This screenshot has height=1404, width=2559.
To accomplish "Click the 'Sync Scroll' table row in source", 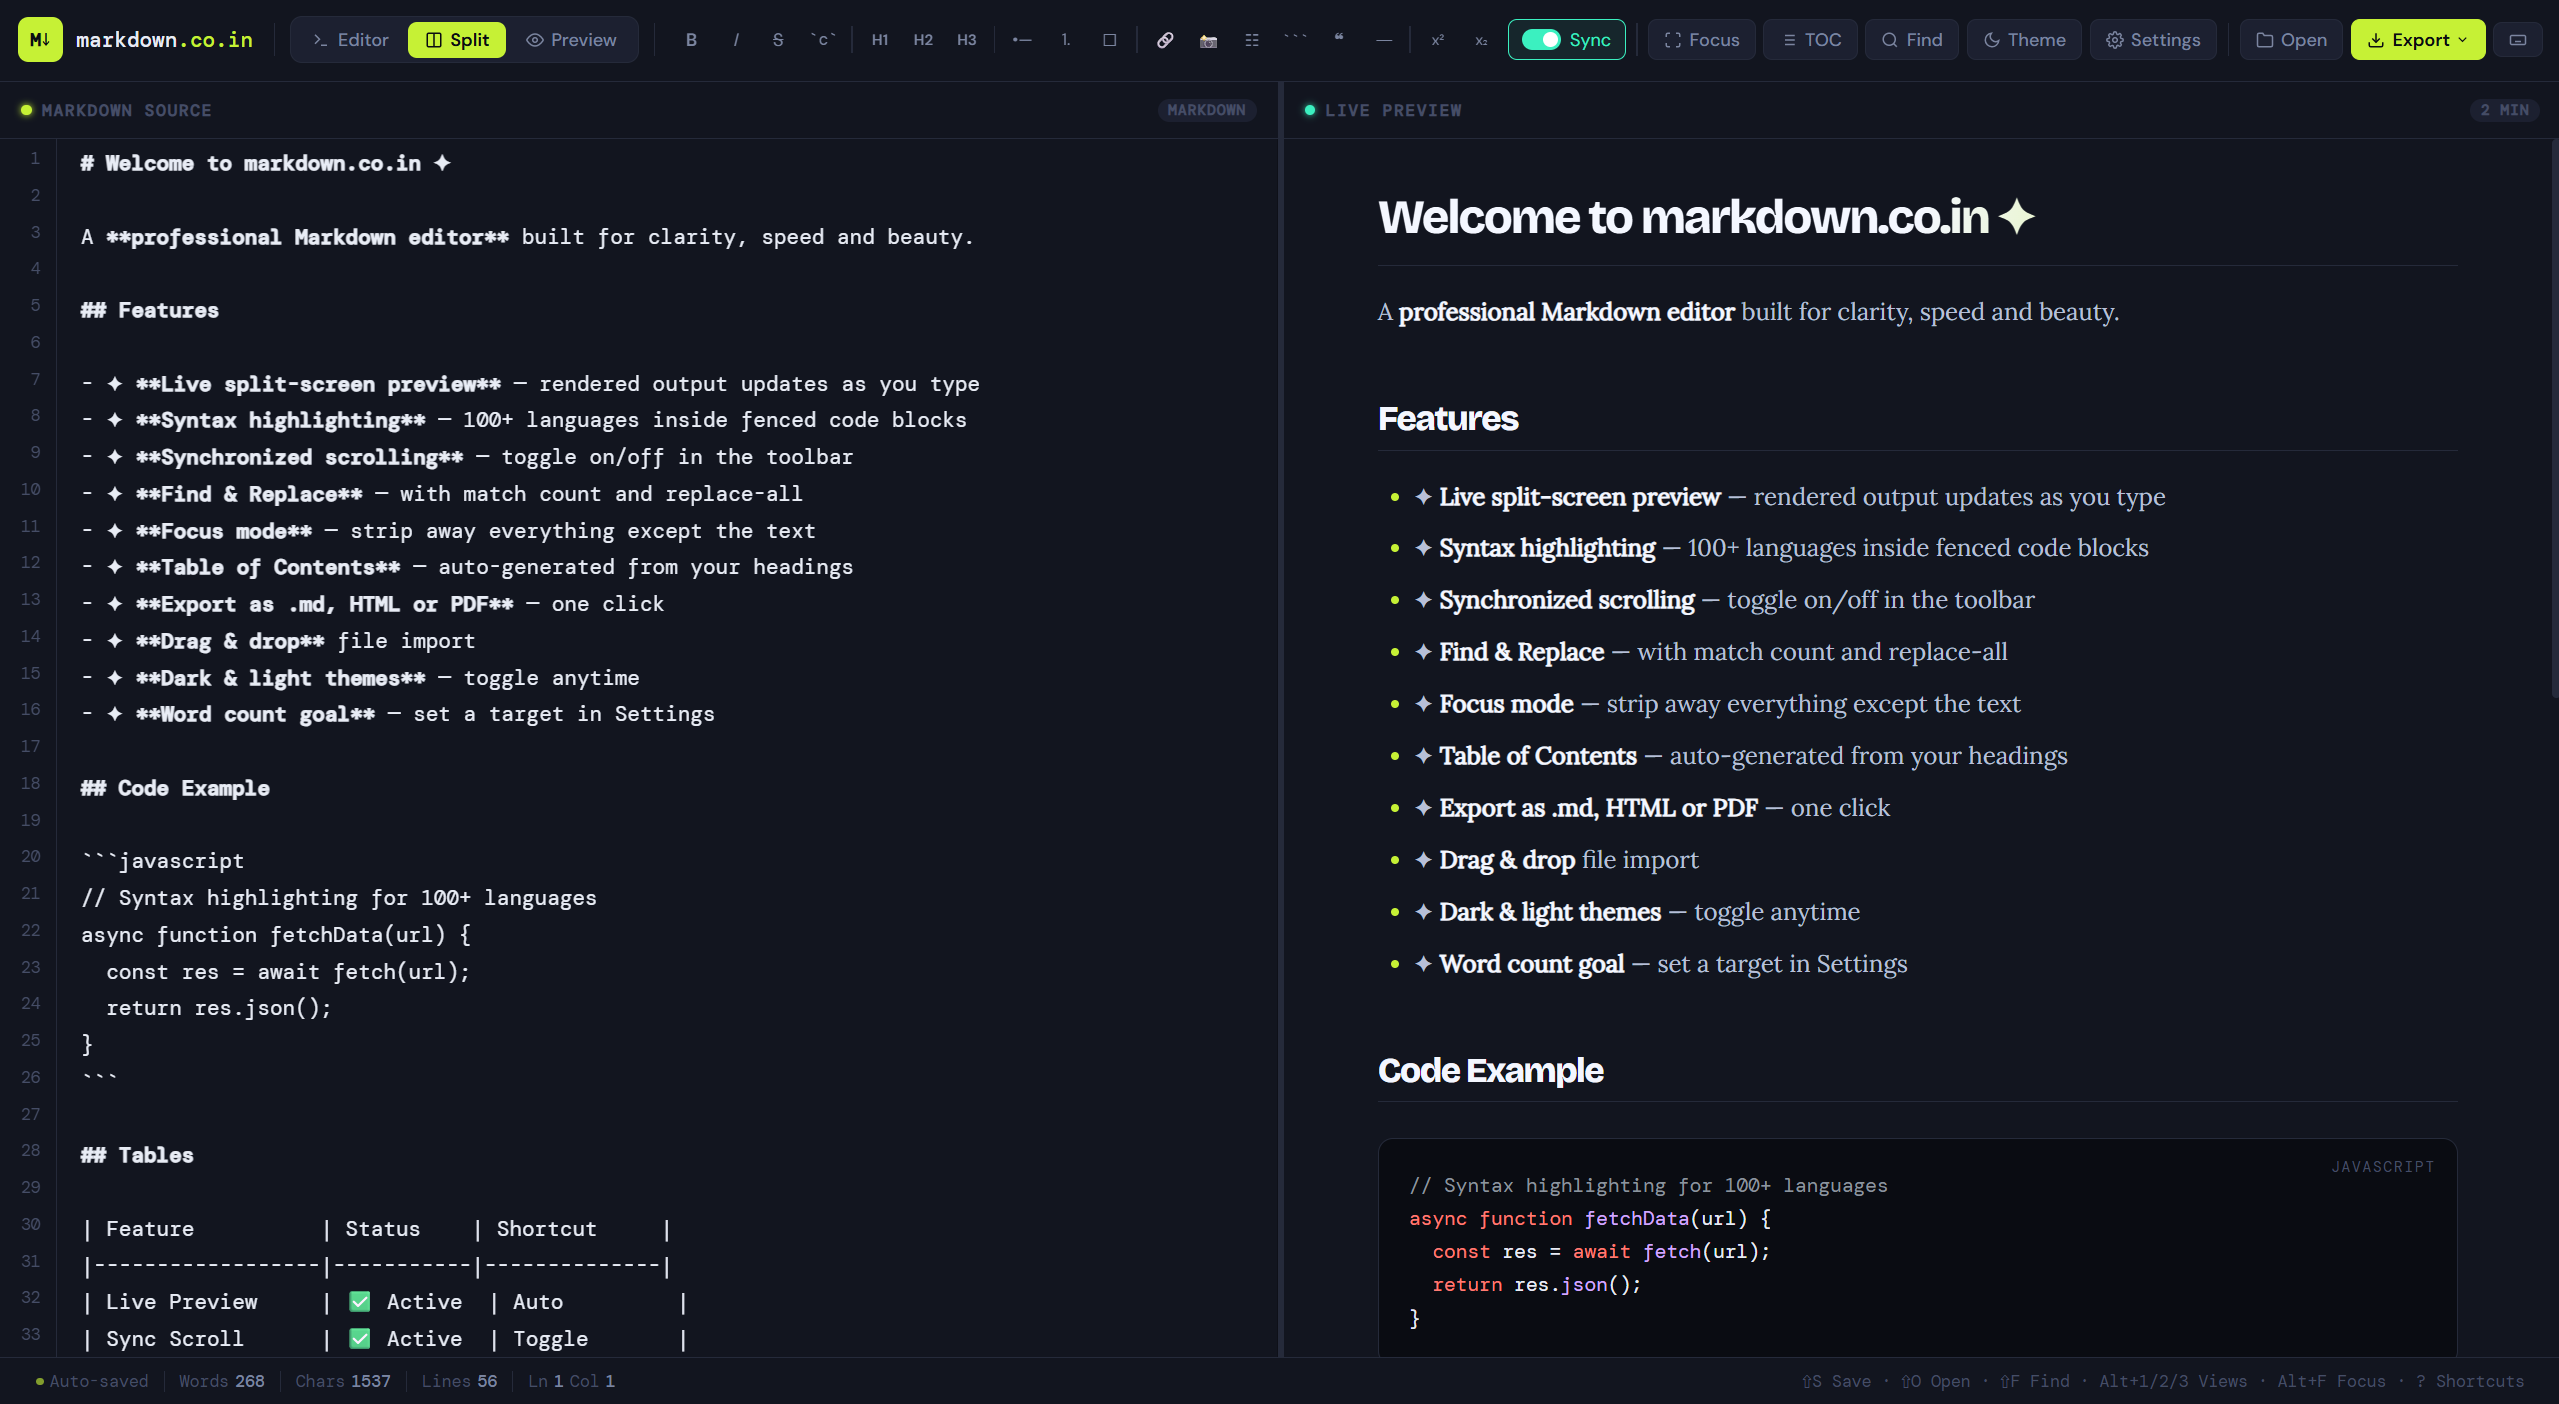I will point(385,1339).
